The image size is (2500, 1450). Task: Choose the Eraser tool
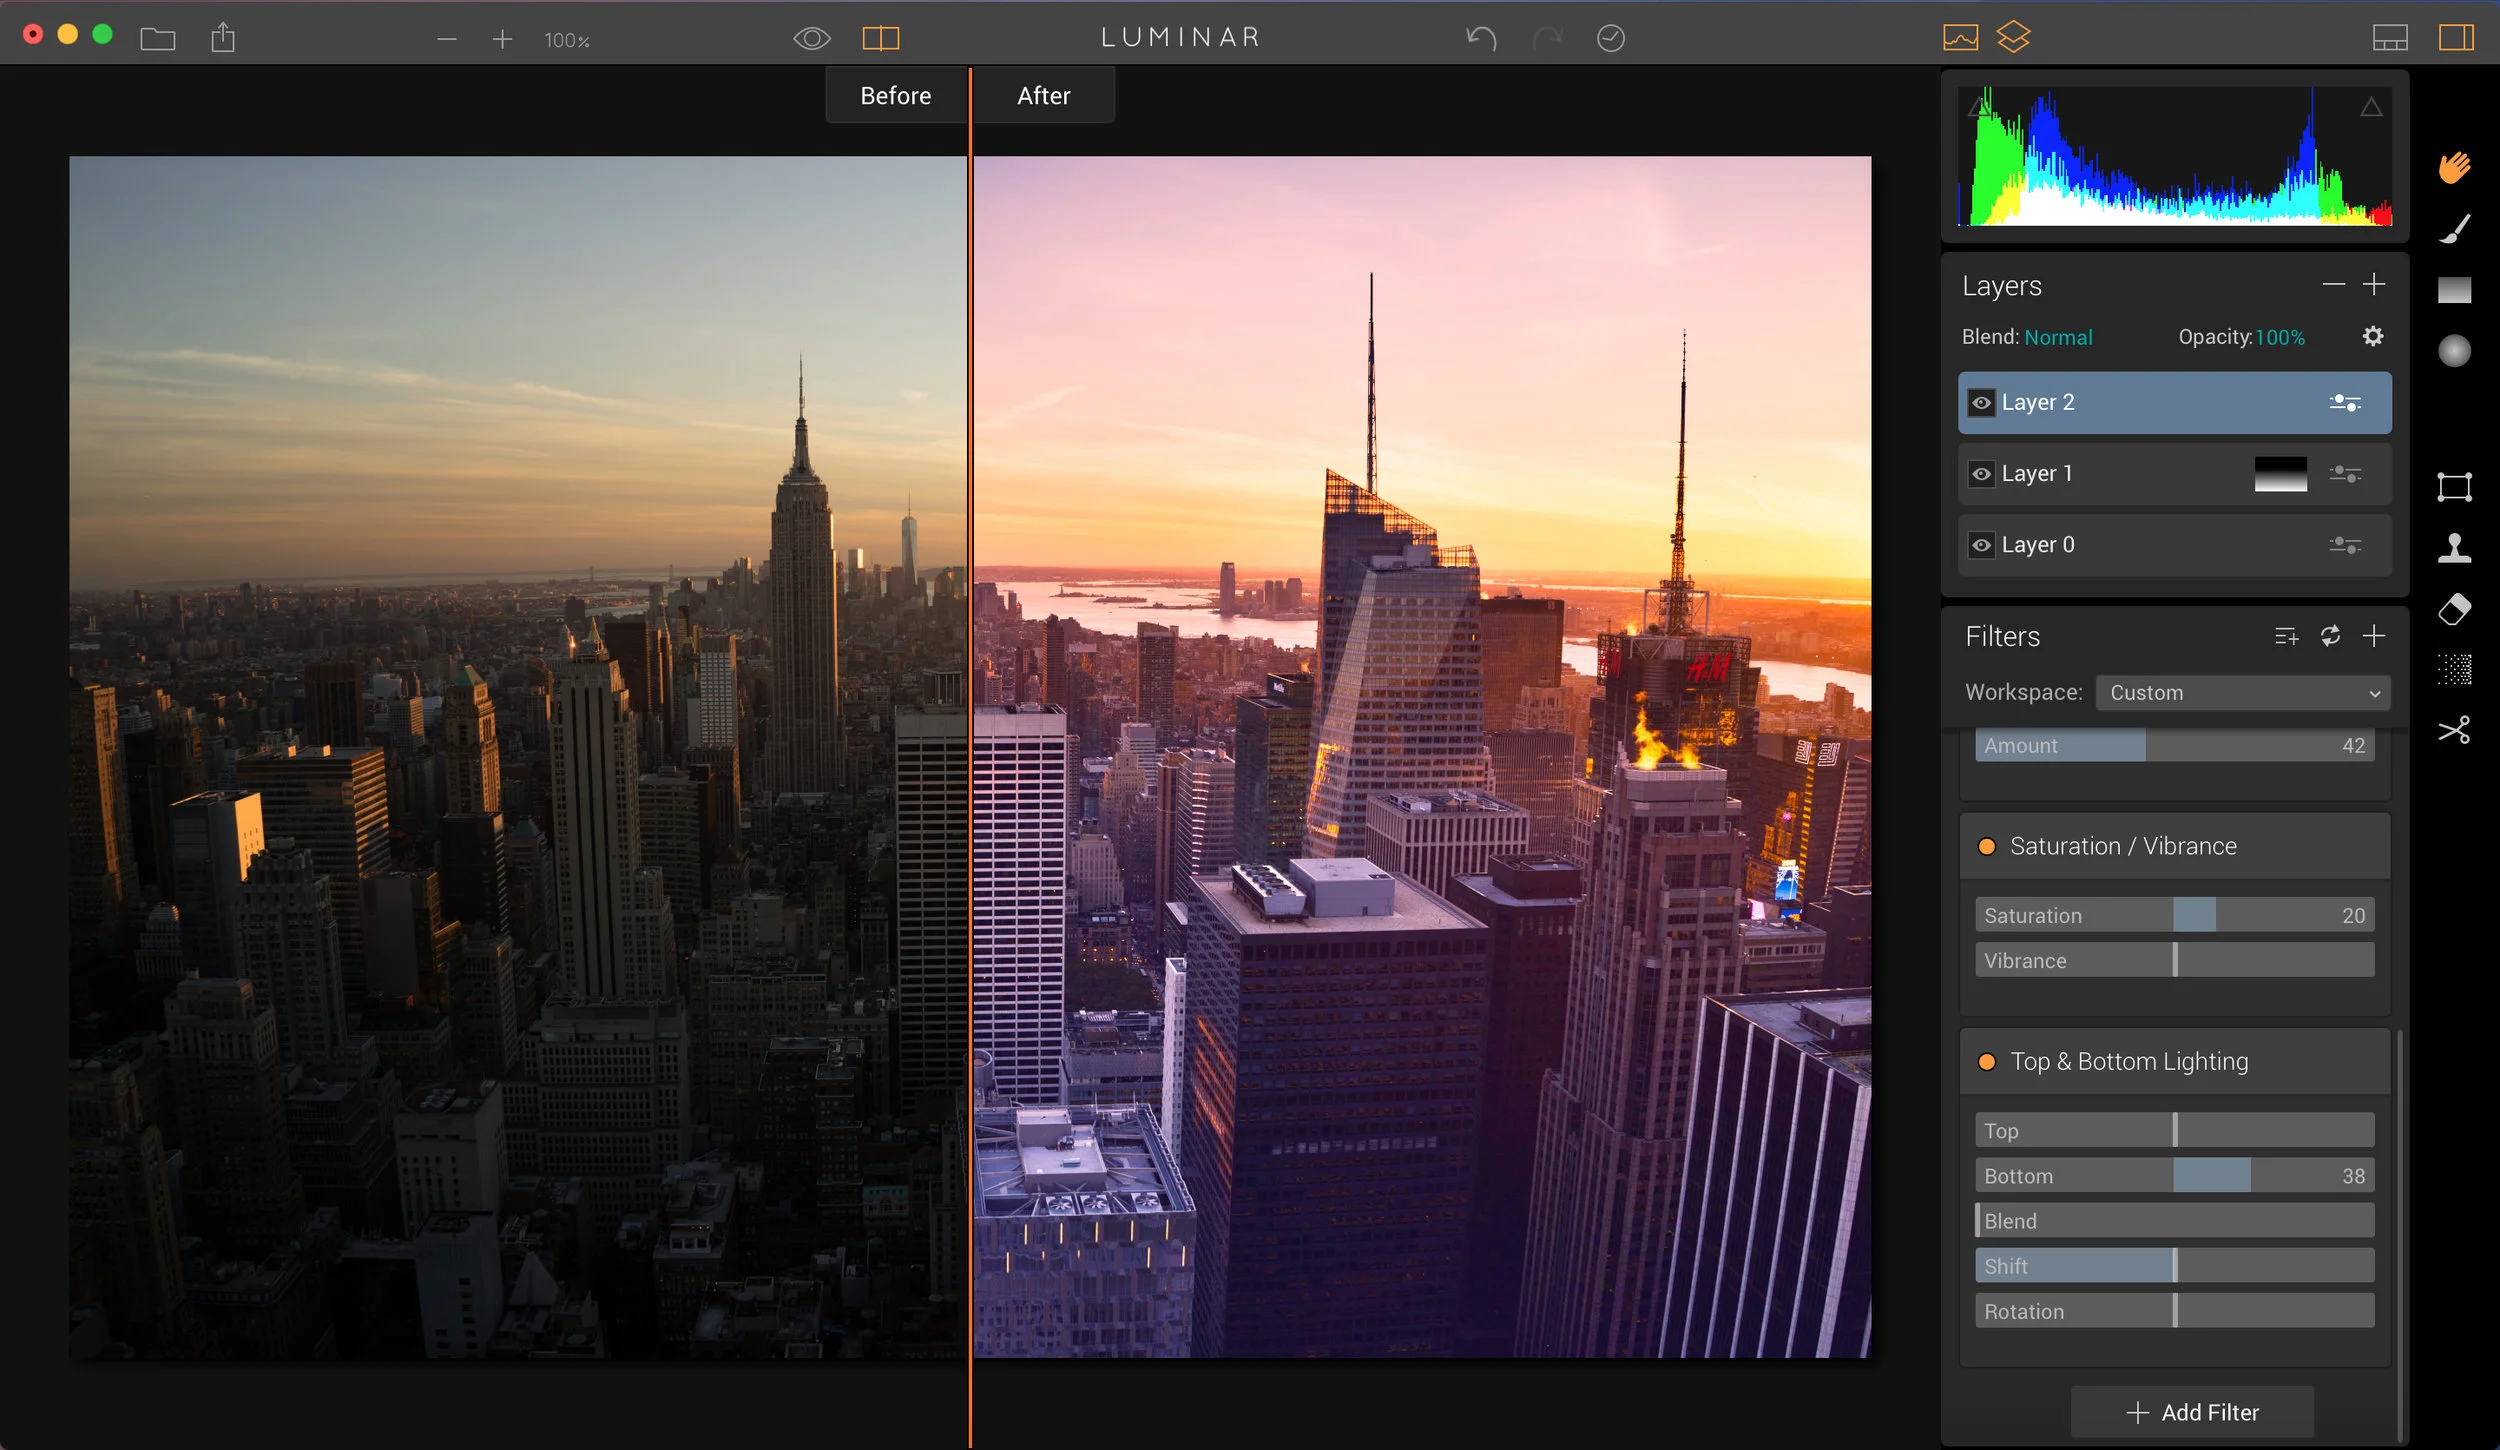coord(2455,609)
